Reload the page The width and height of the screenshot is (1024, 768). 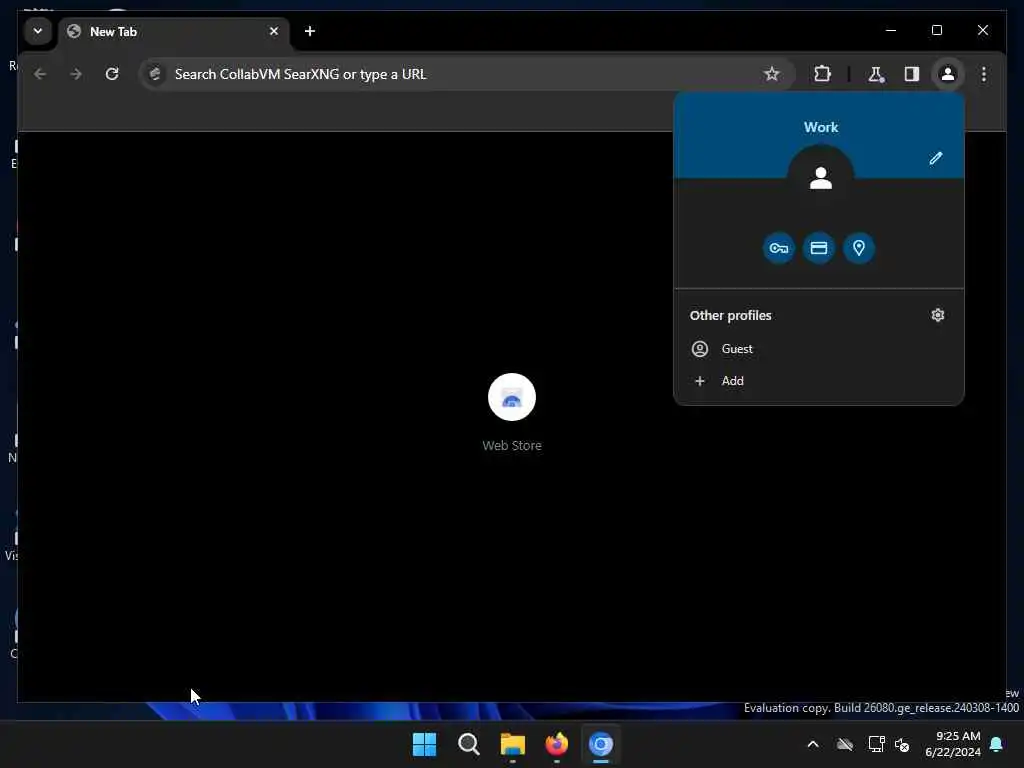pos(112,74)
